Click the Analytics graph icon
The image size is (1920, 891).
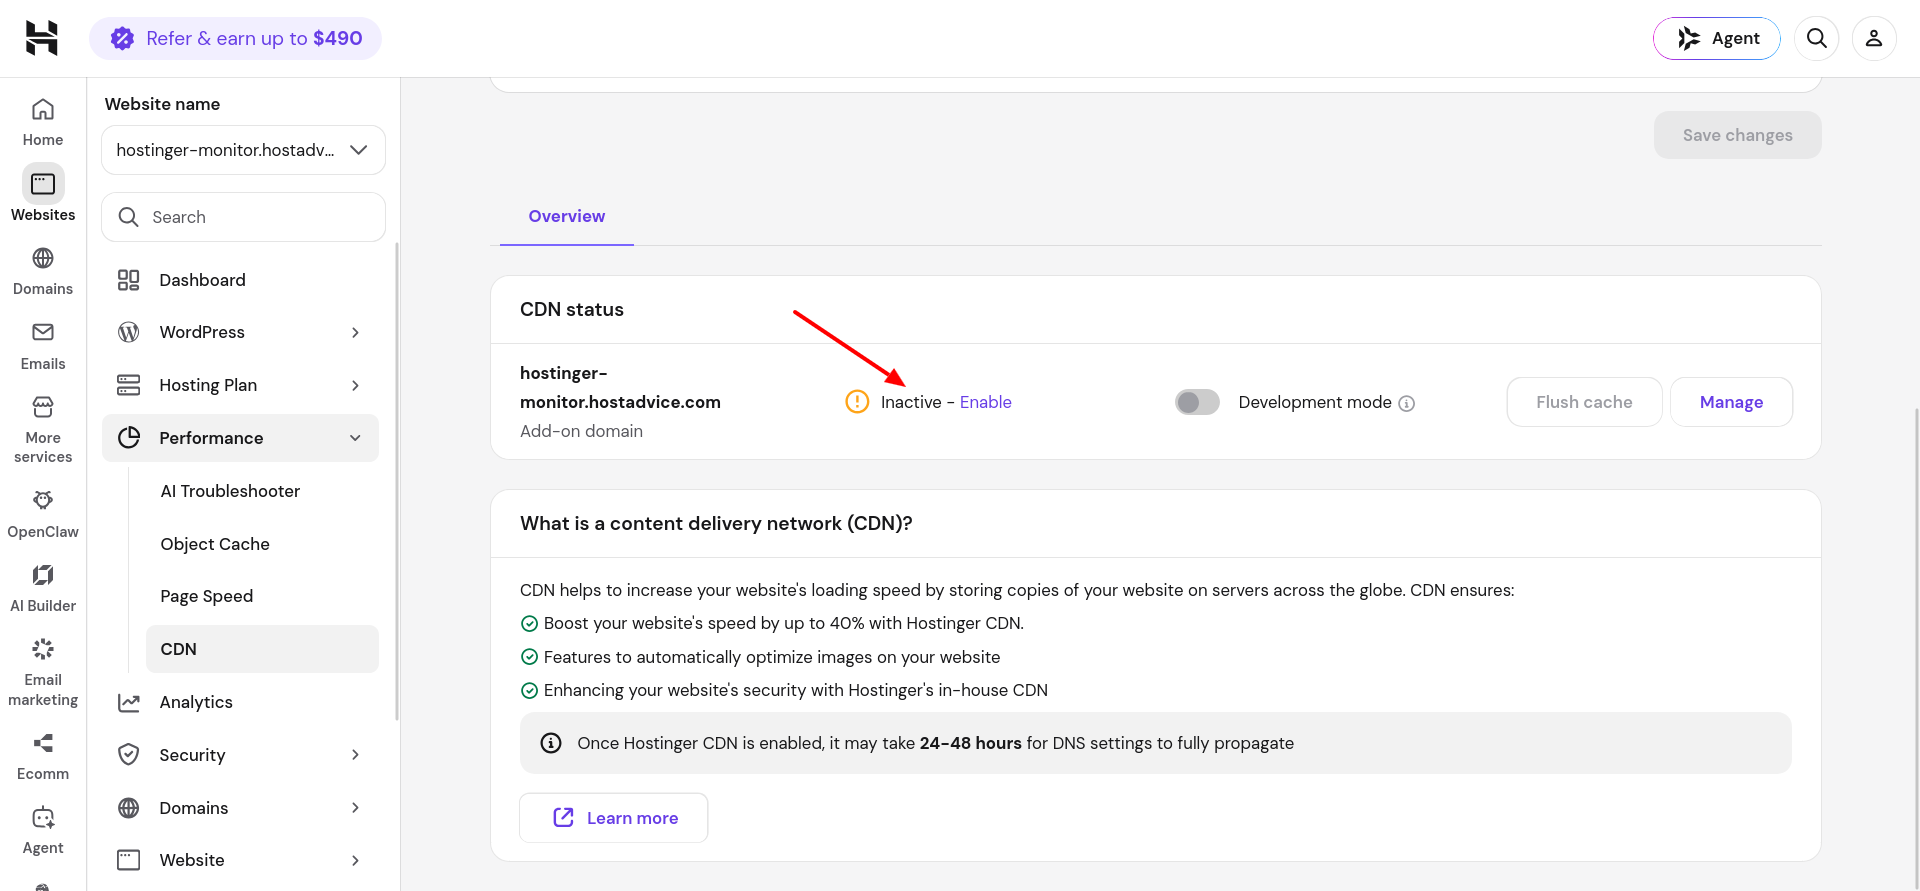click(129, 702)
